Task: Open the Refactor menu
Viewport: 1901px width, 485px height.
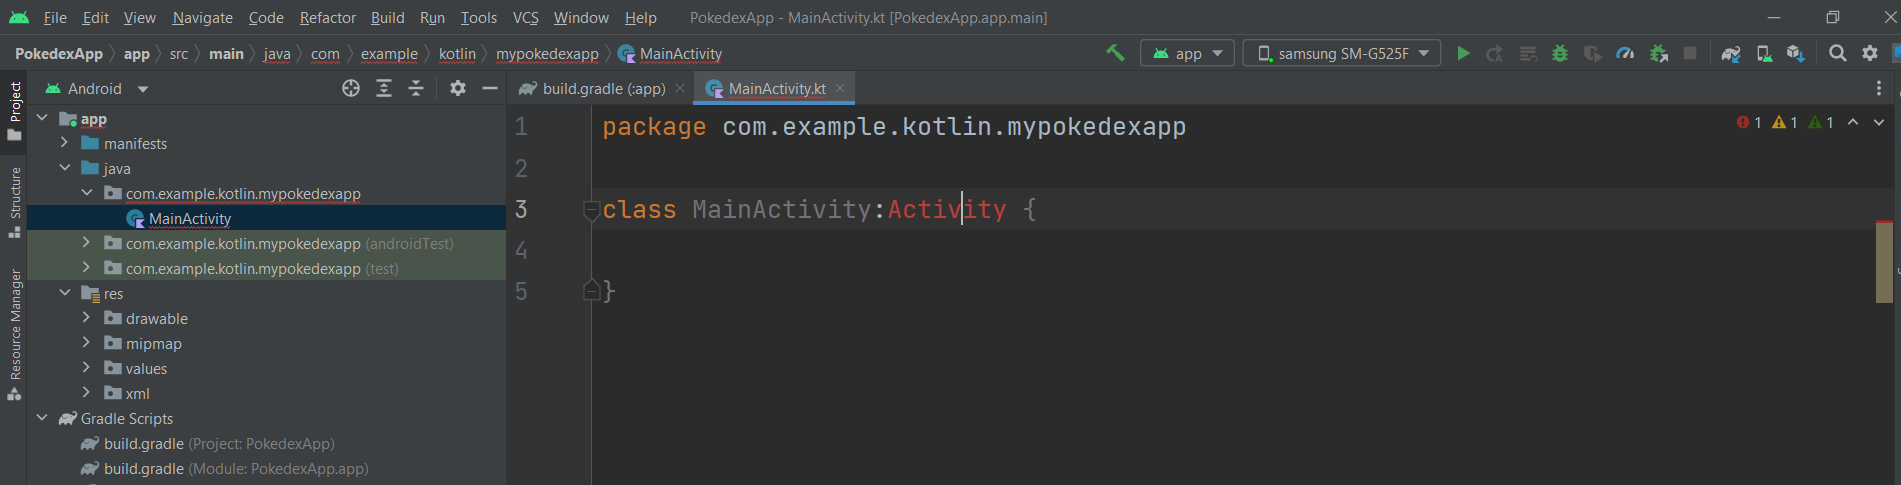Action: tap(327, 18)
